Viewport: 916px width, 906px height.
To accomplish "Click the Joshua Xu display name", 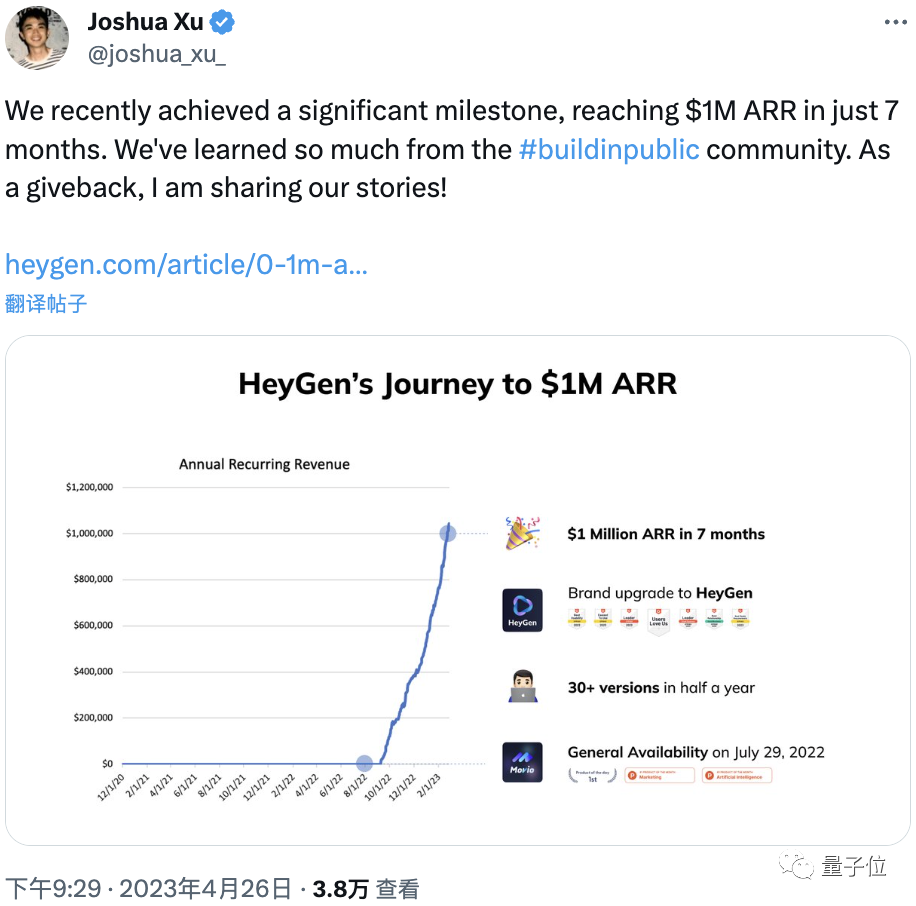I will 145,22.
